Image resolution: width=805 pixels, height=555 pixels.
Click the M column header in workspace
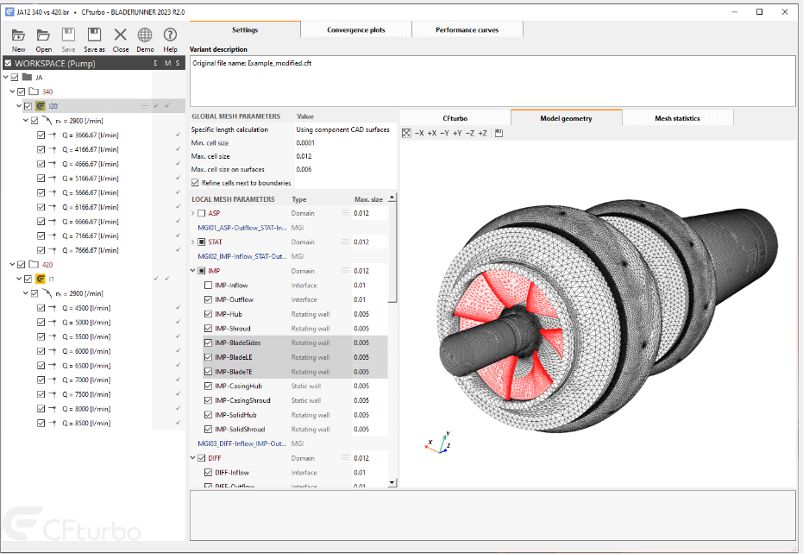tap(167, 63)
